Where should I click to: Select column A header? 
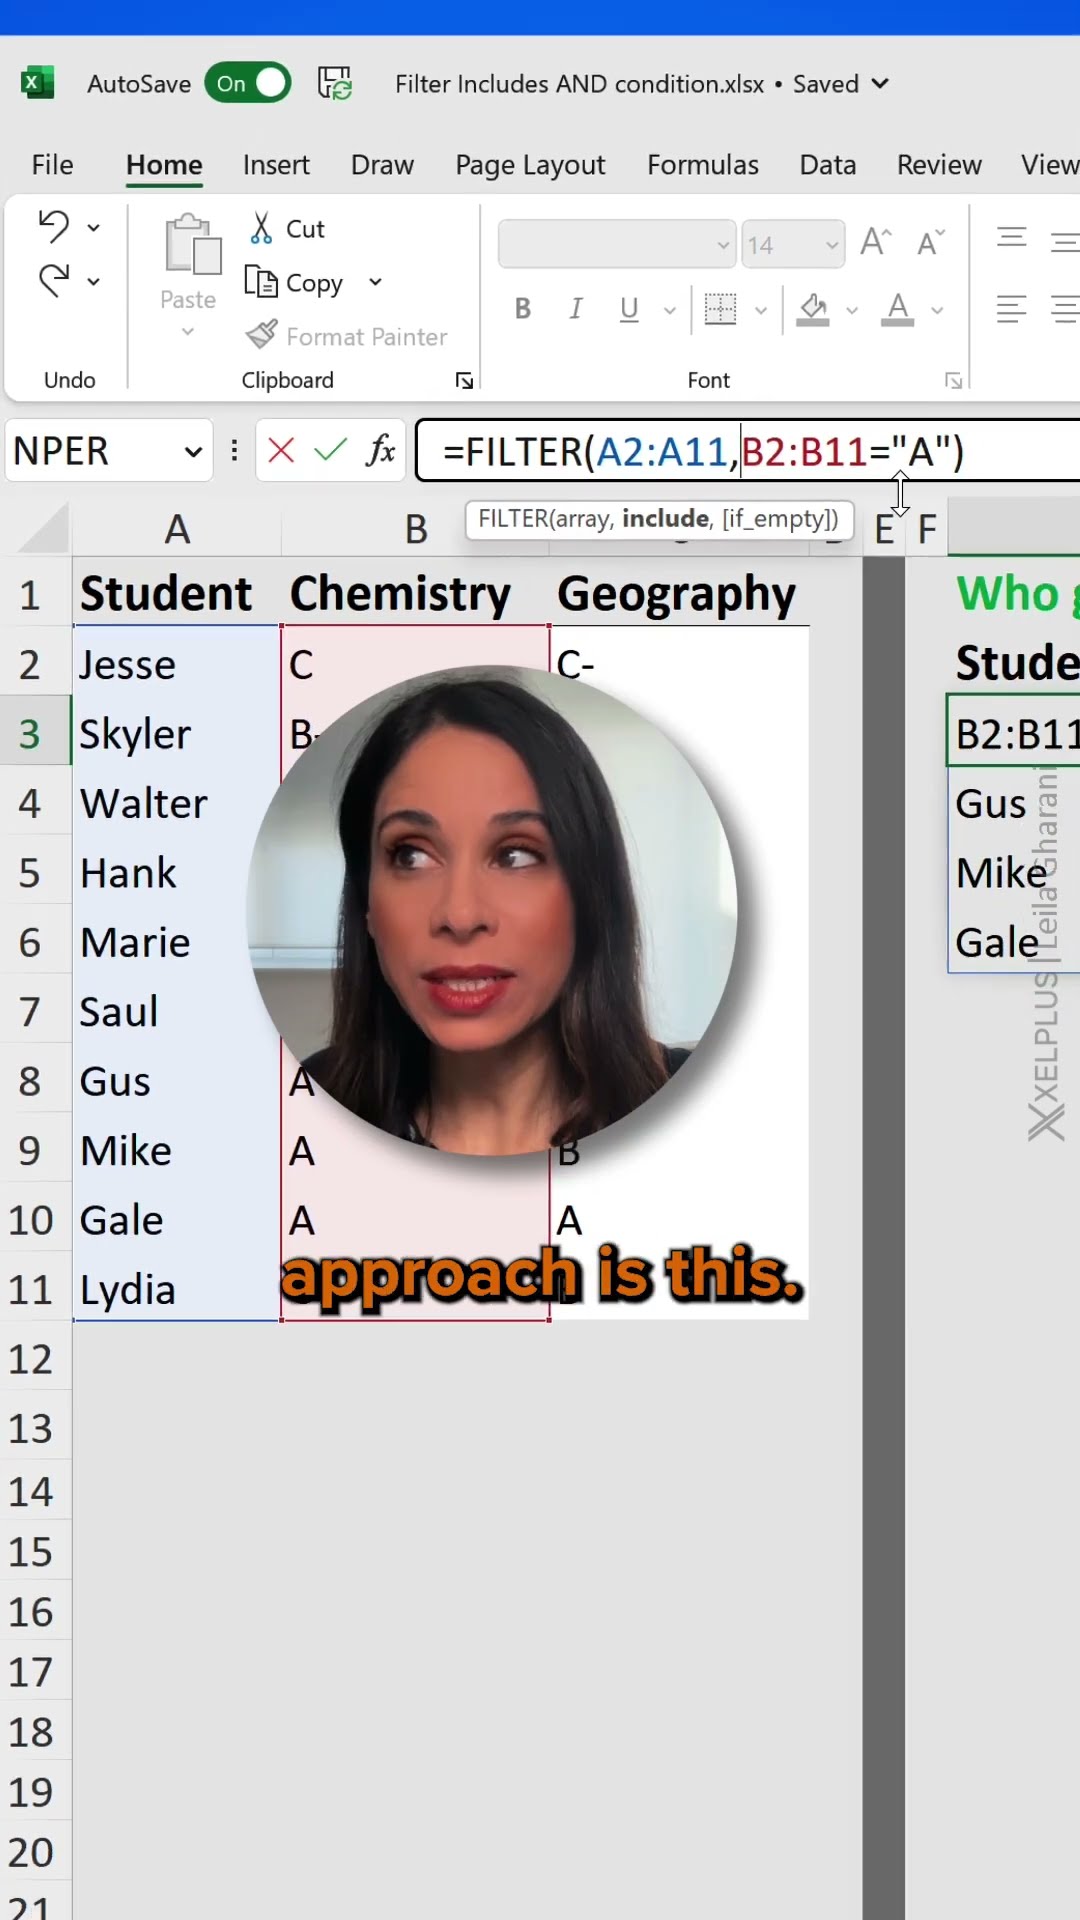177,529
